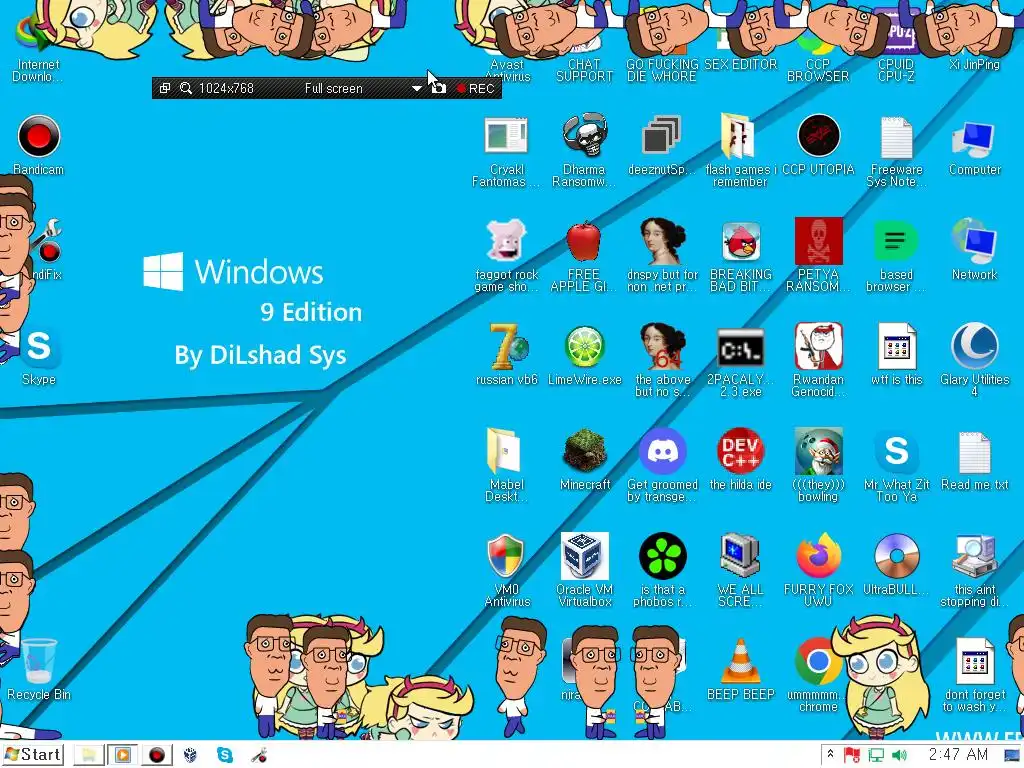Open the 'FREE APPLE' red apple icon
Viewport: 1024px width, 768px height.
[x=584, y=242]
